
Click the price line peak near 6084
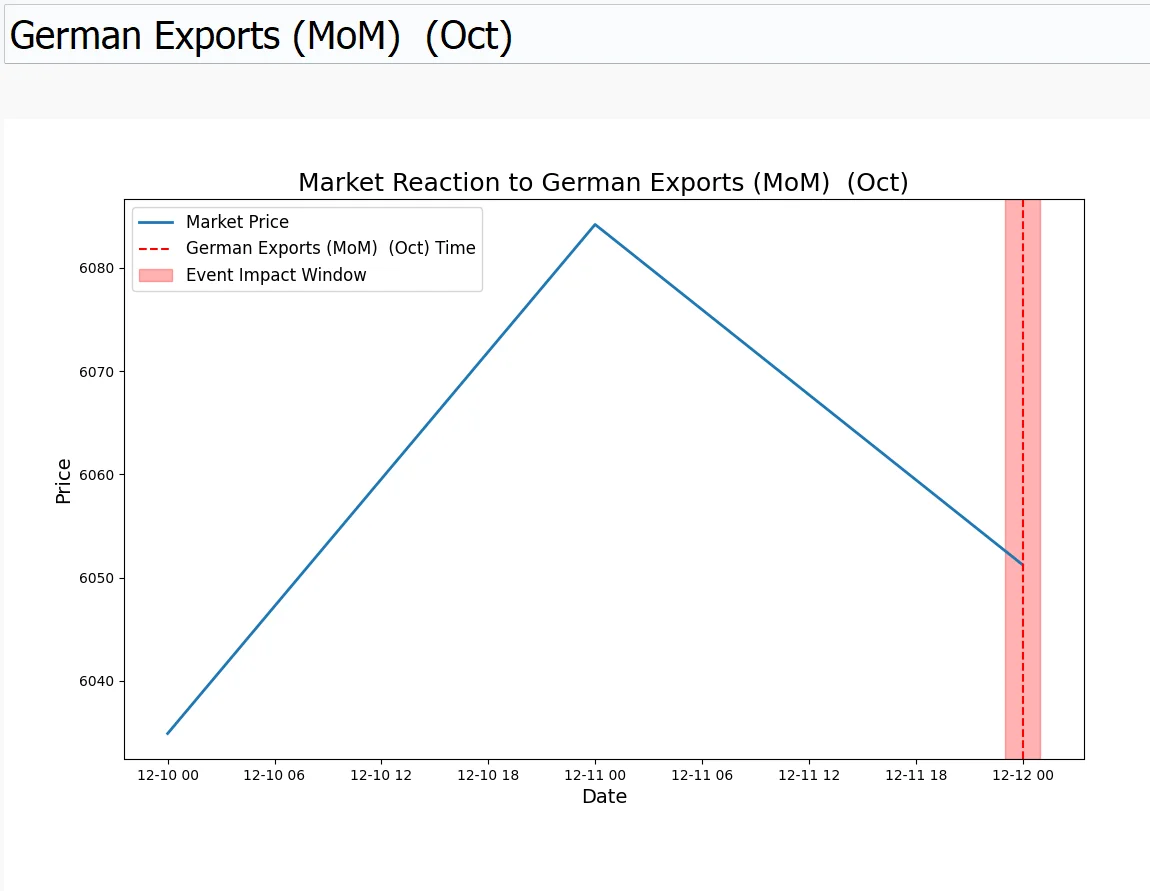tap(595, 225)
